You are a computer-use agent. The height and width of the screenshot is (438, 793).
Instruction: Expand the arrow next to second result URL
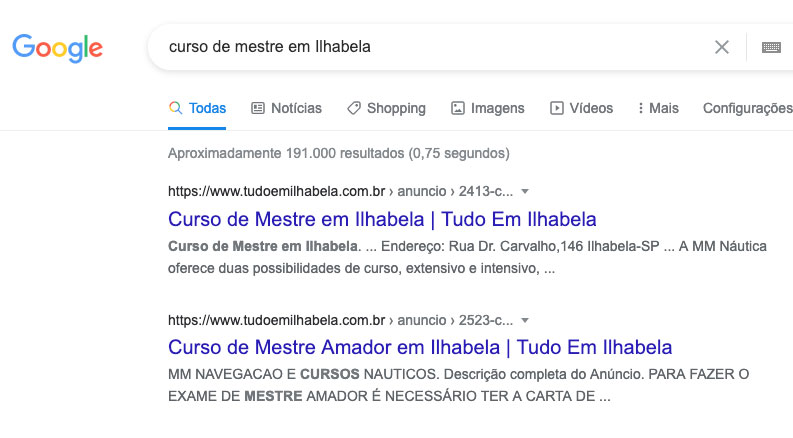tap(526, 320)
